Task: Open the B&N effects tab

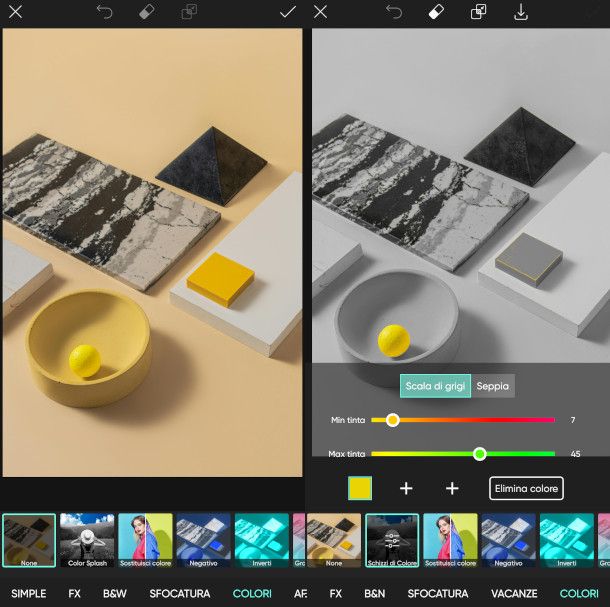Action: [x=375, y=593]
